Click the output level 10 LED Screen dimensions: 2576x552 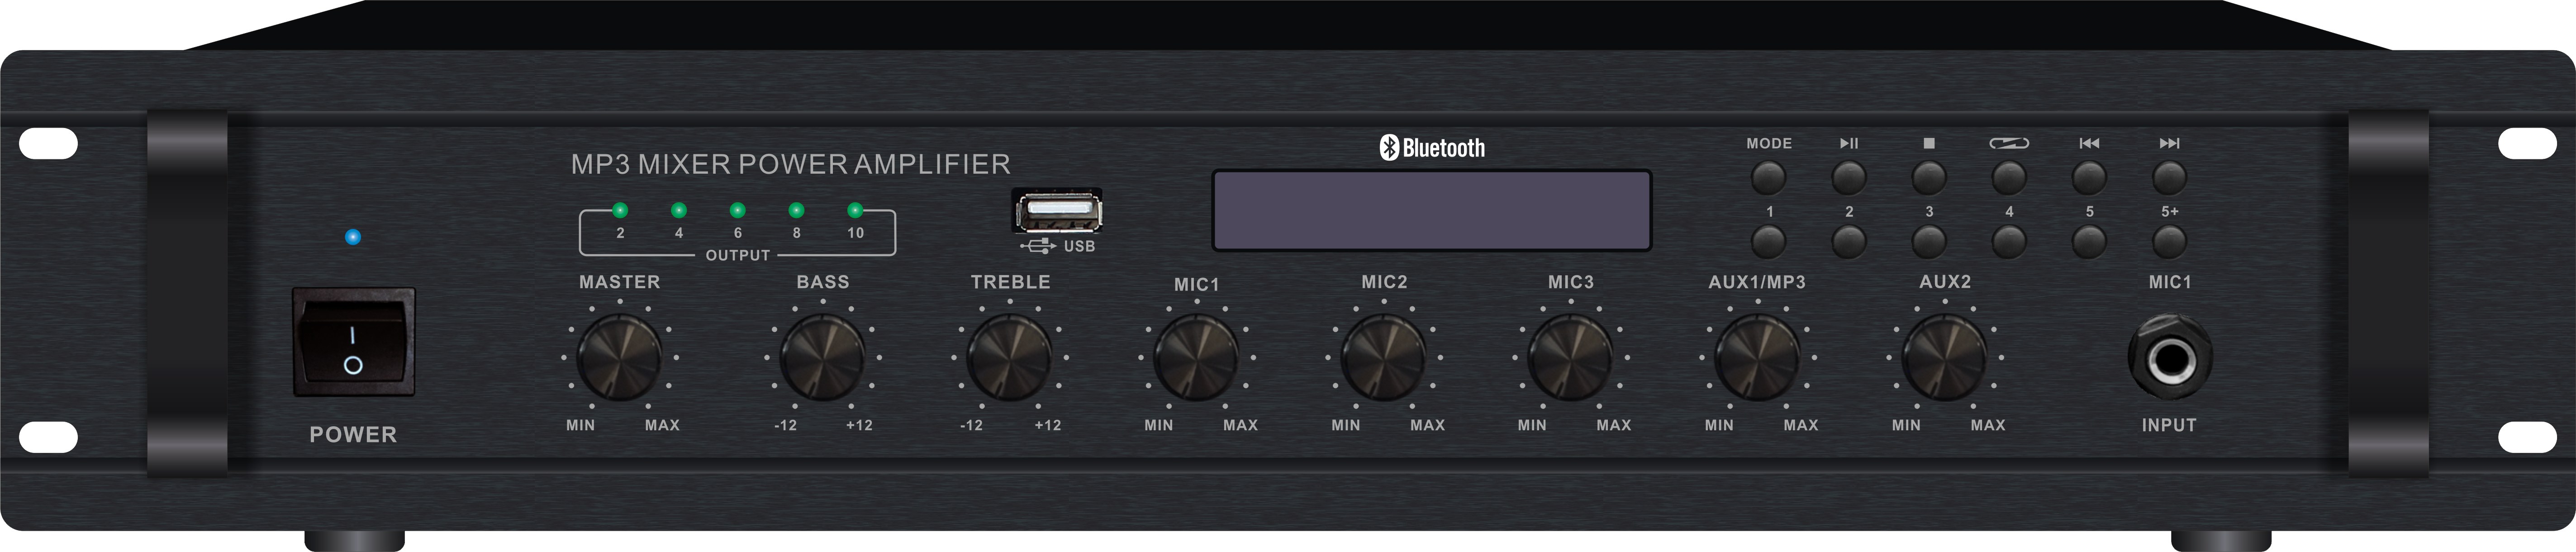click(855, 210)
